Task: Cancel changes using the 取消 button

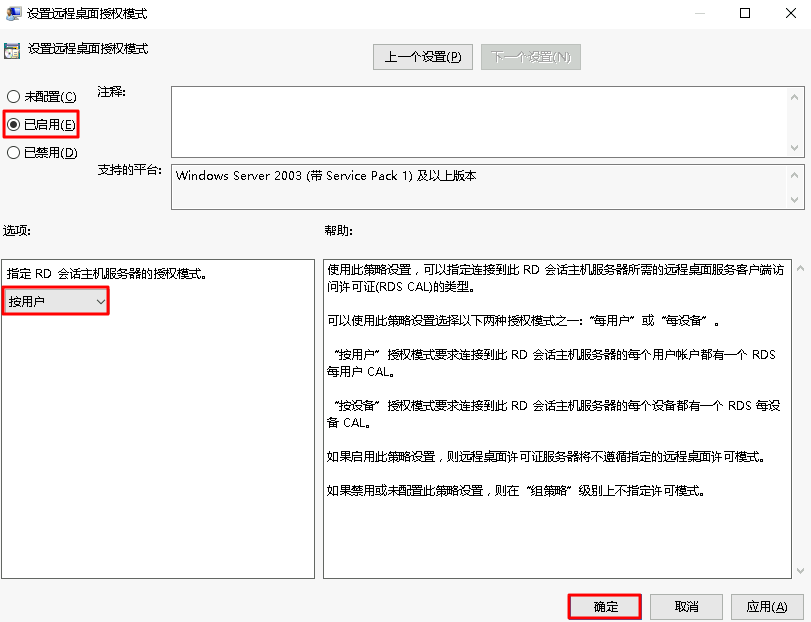Action: coord(686,607)
